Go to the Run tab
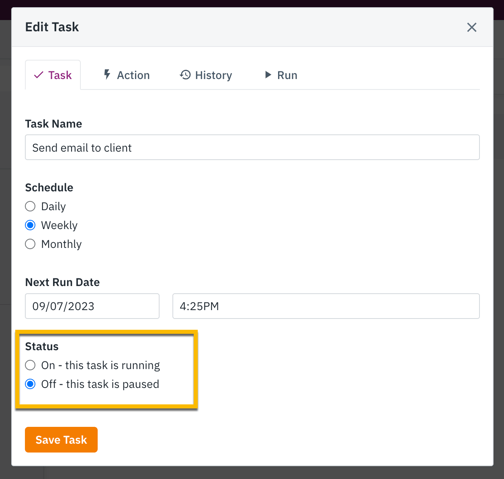The image size is (504, 479). (281, 75)
